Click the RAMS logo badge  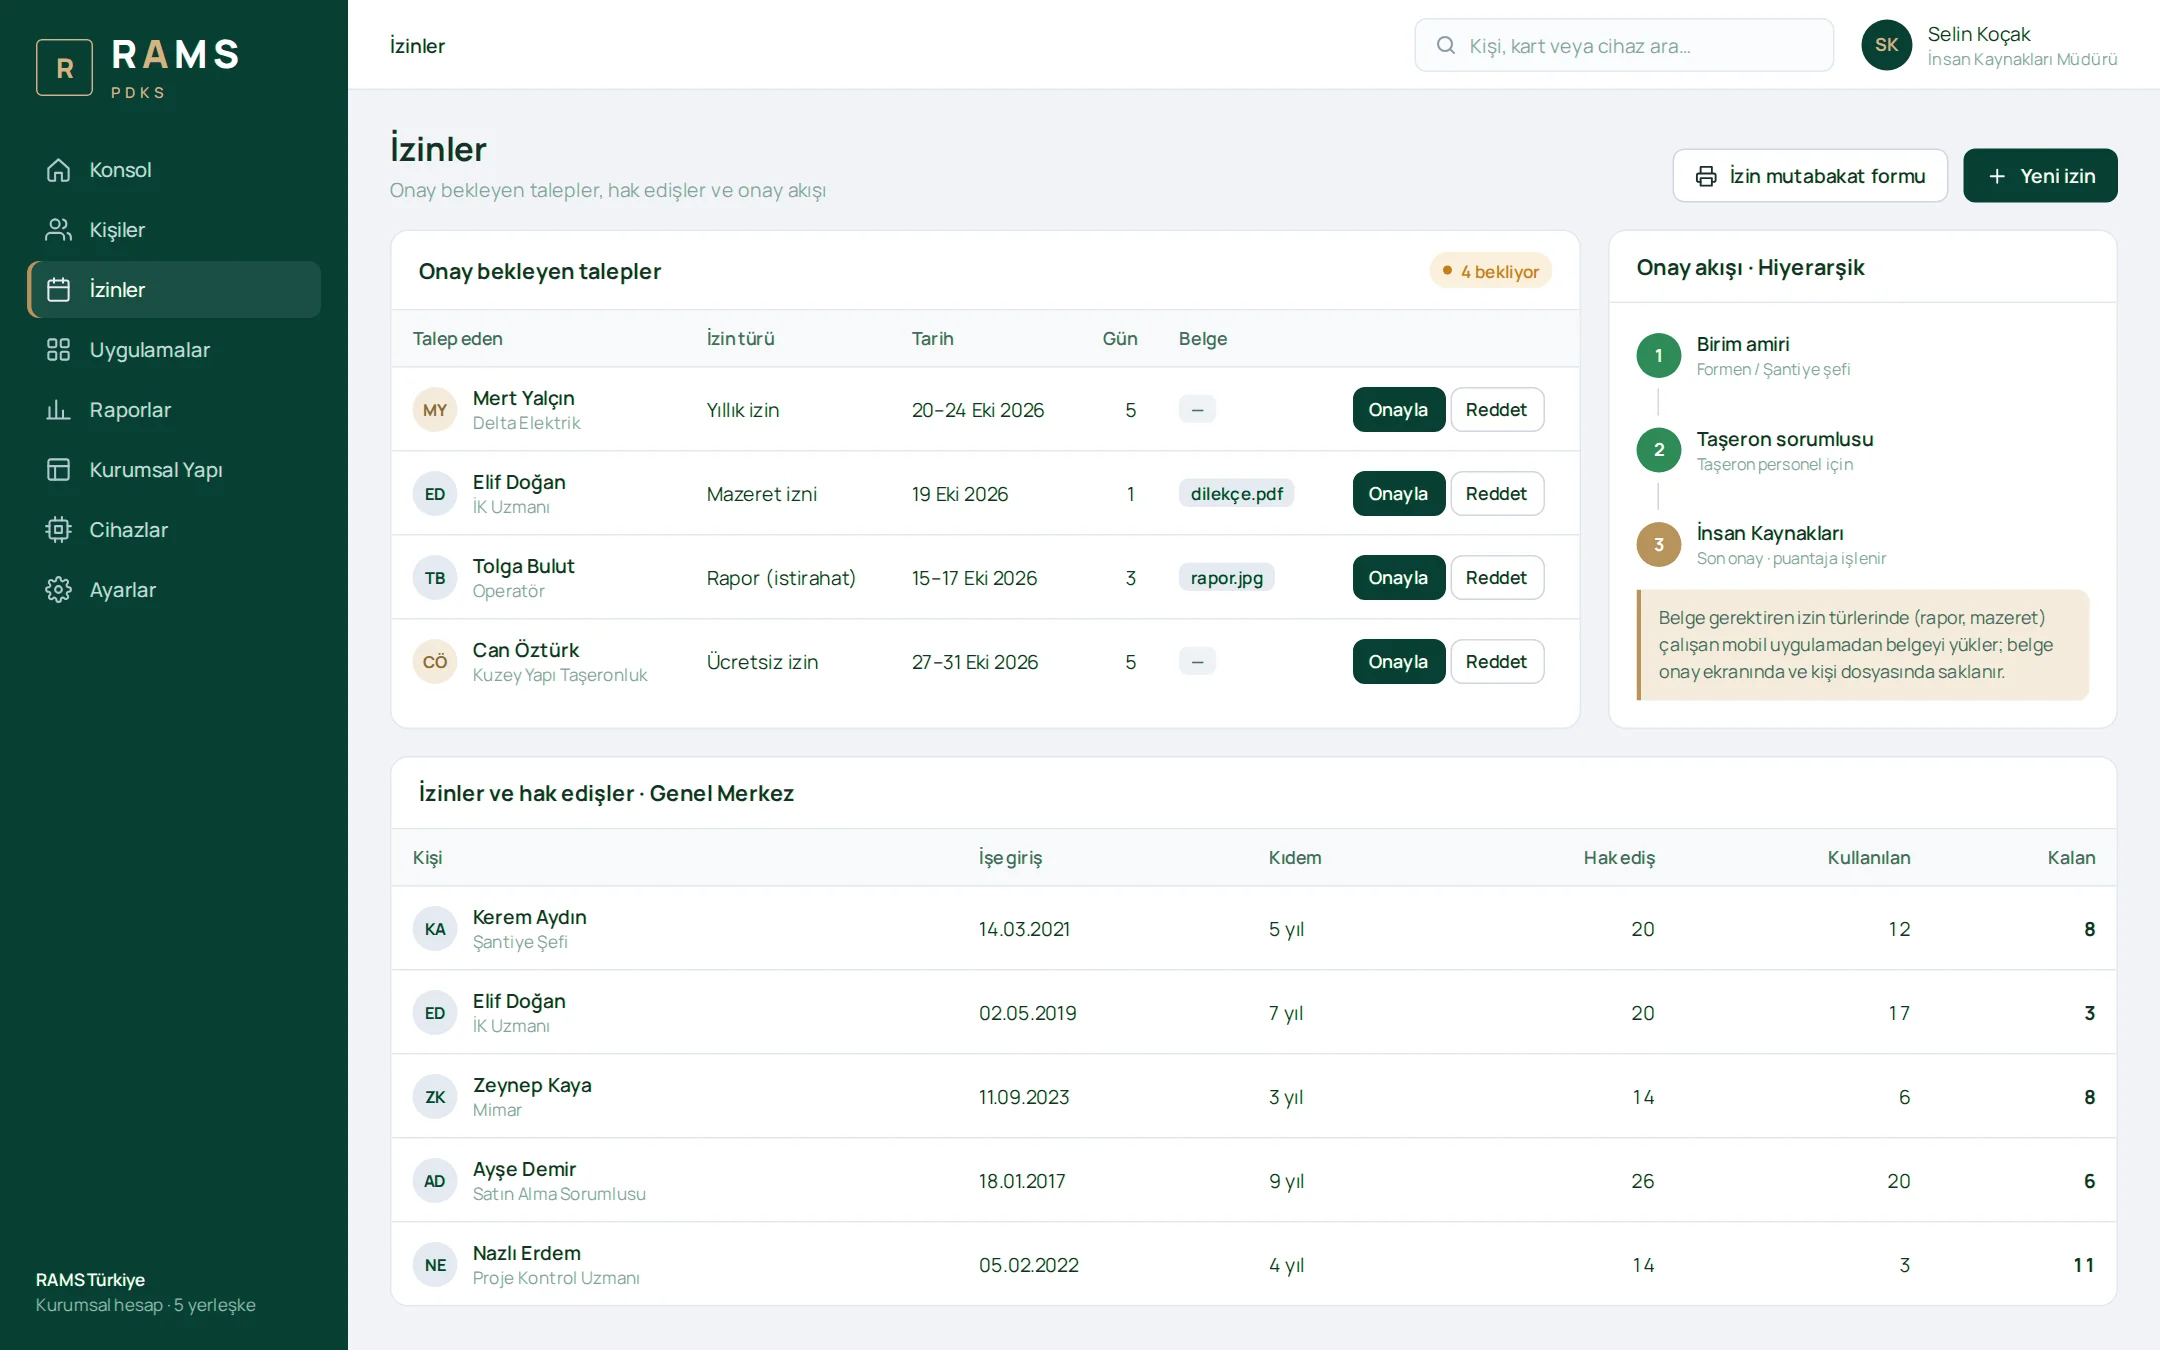(x=65, y=67)
